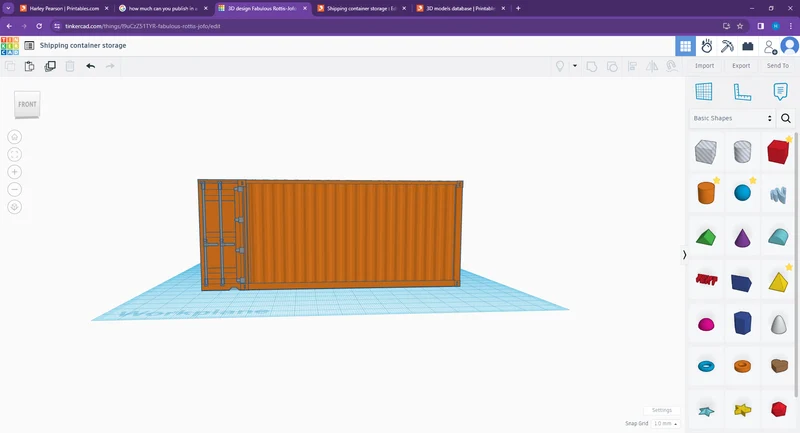Screen dimensions: 800x433
Task: Select the orange shipping container model
Action: click(x=331, y=235)
